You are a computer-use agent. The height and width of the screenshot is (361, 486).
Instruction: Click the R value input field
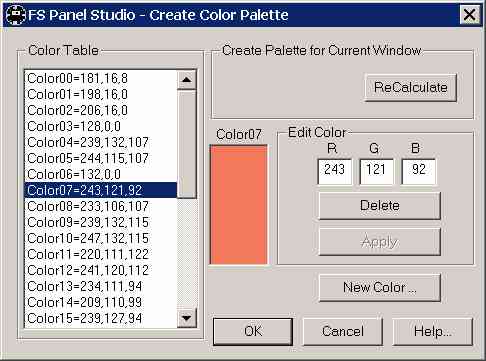[335, 171]
